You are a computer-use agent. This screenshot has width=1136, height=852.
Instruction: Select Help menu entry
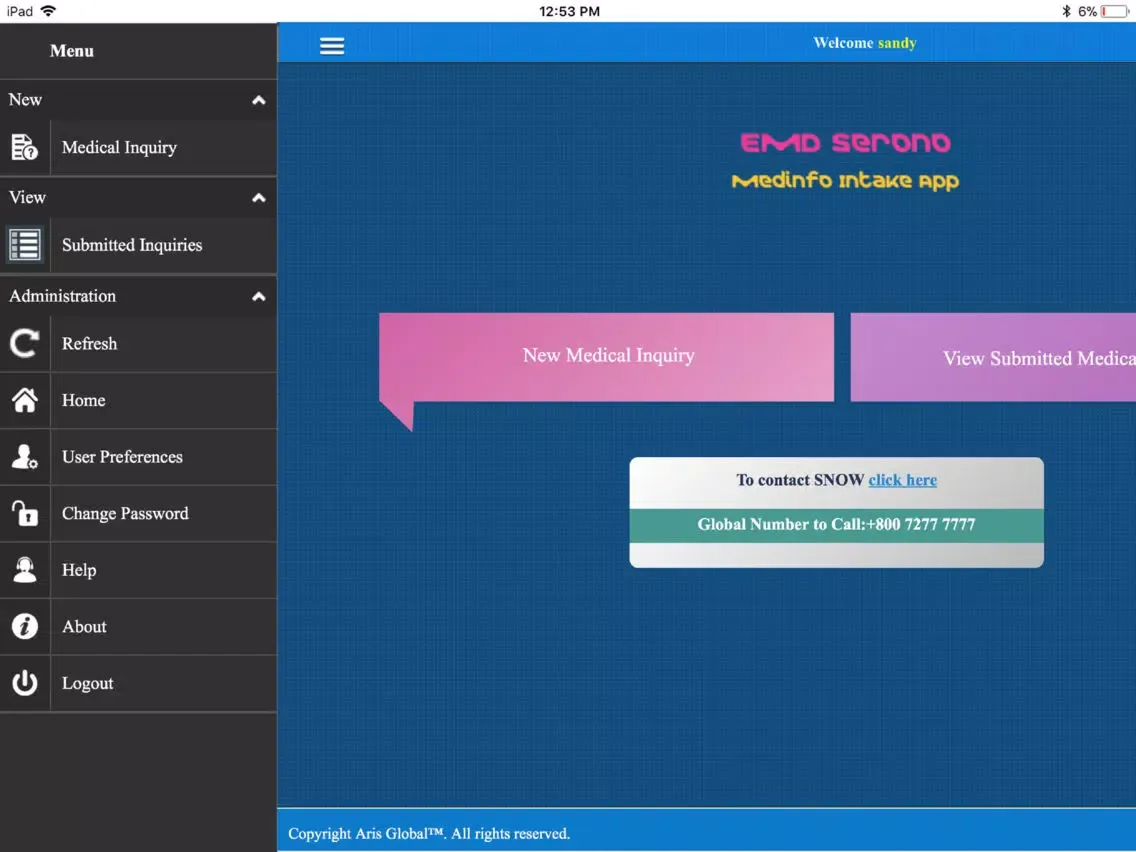[x=138, y=570]
